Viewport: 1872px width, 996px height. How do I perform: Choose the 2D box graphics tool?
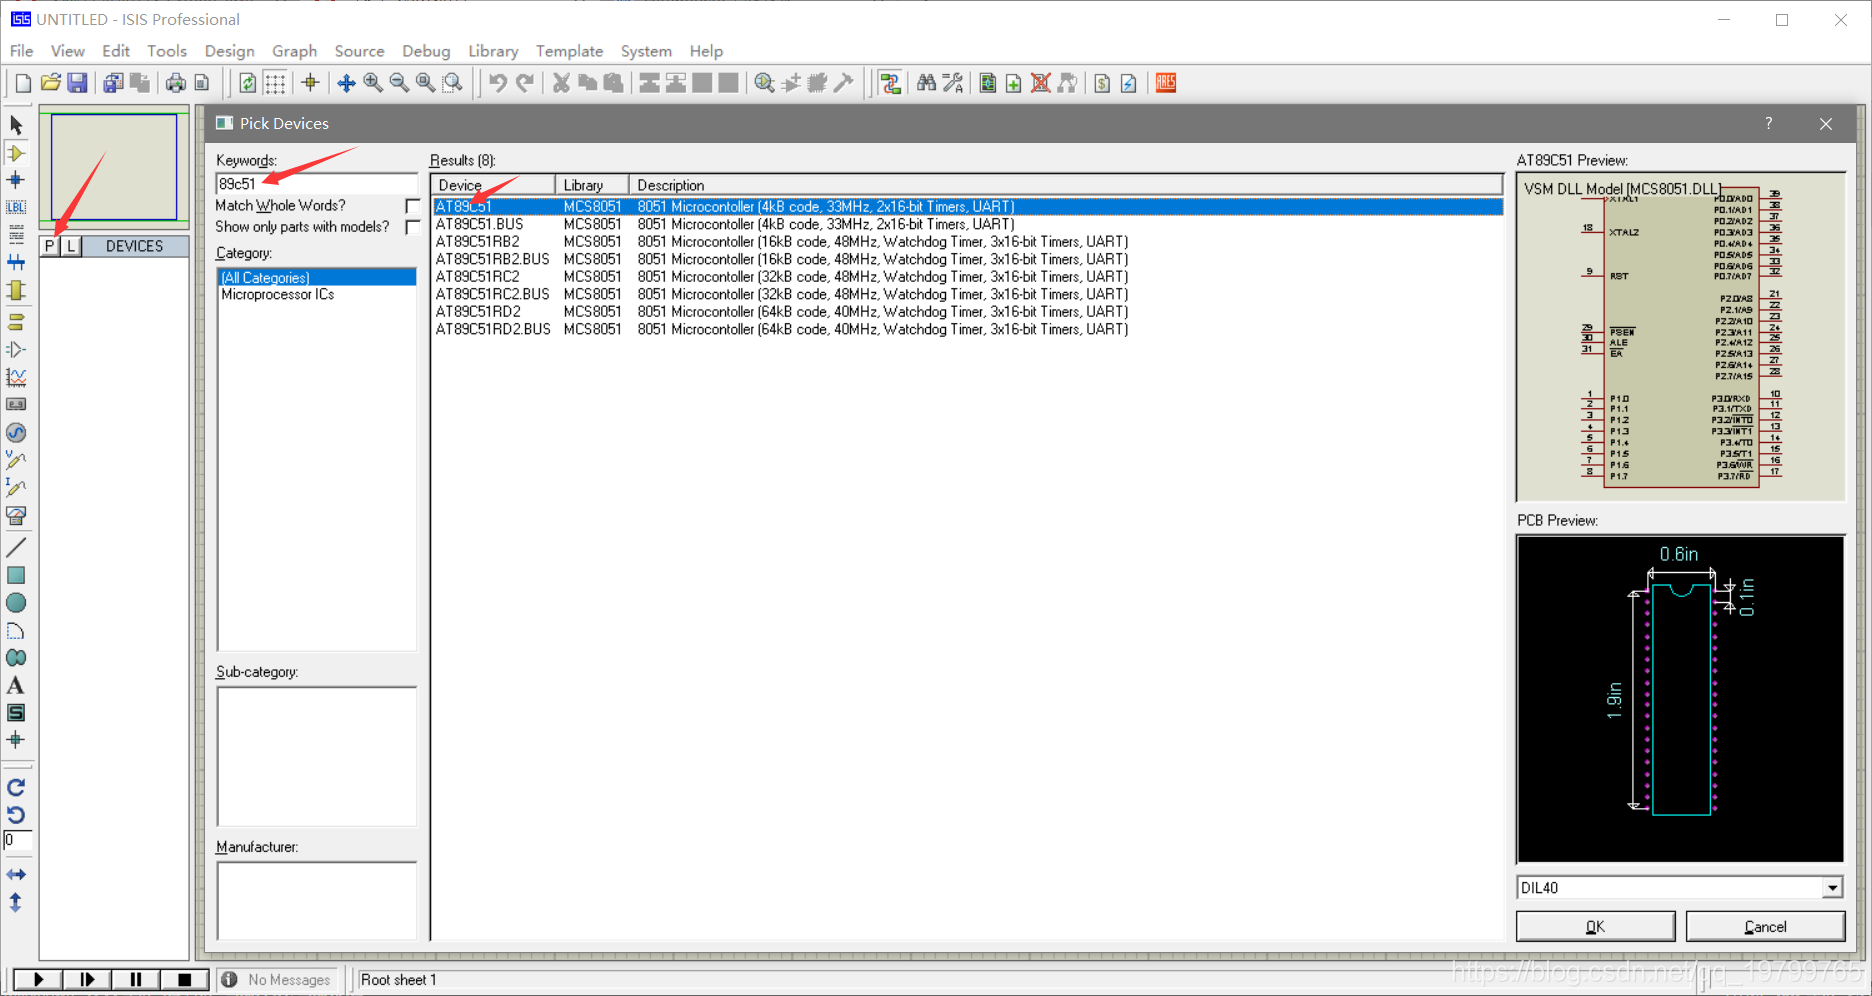tap(16, 575)
